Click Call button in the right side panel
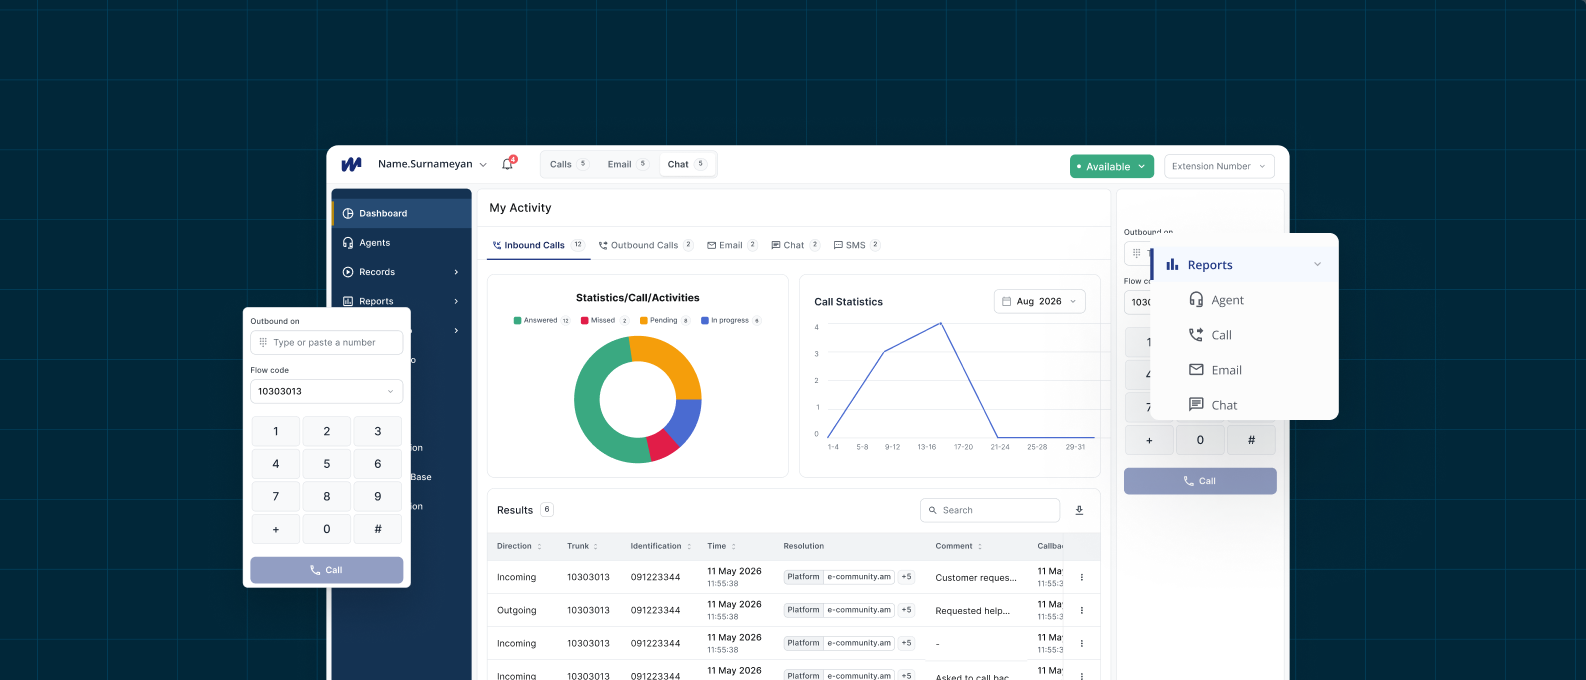This screenshot has height=680, width=1586. pos(1200,481)
